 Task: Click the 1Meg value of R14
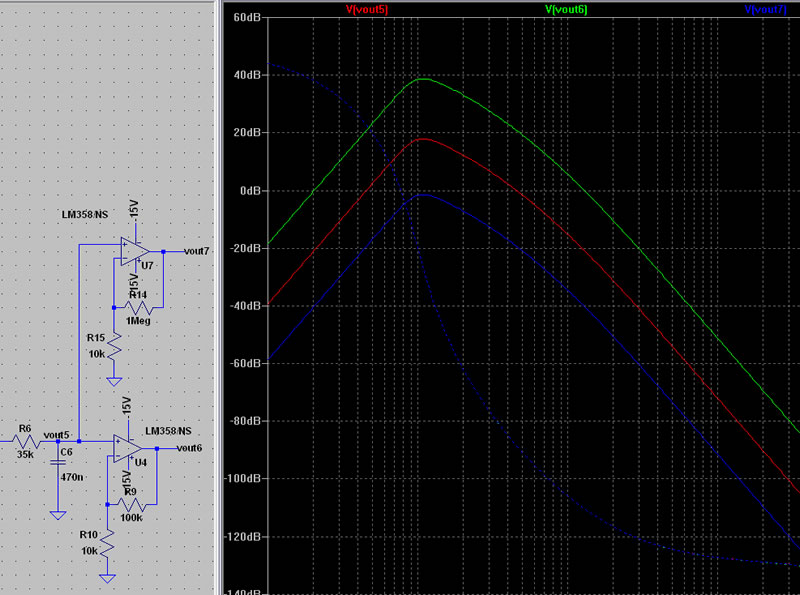coord(138,320)
